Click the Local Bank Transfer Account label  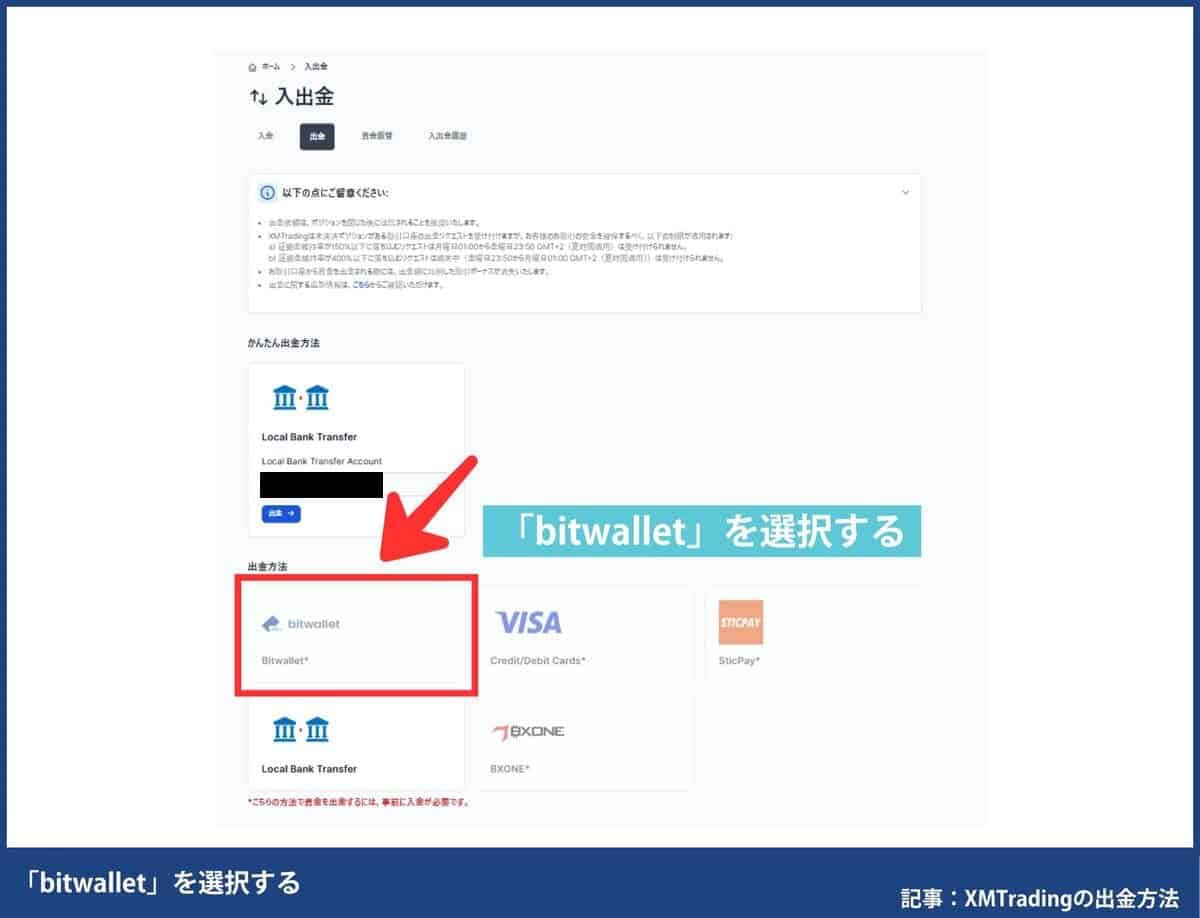(x=321, y=461)
